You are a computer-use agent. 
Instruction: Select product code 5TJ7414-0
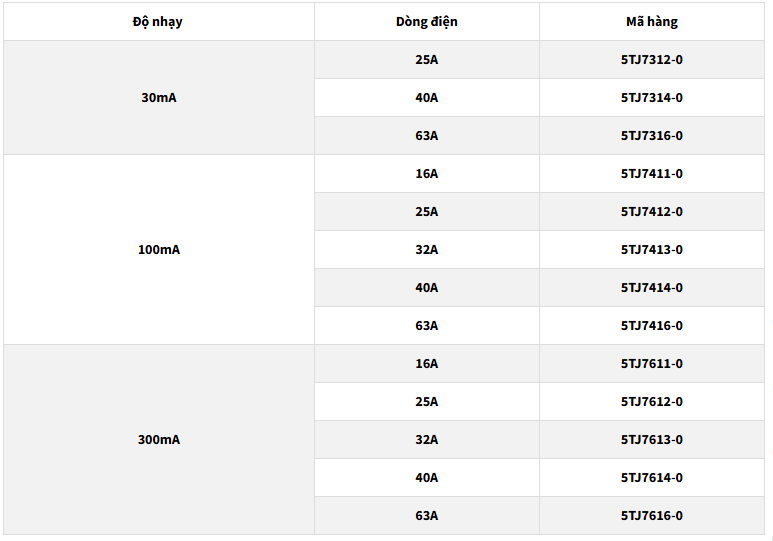coord(651,288)
